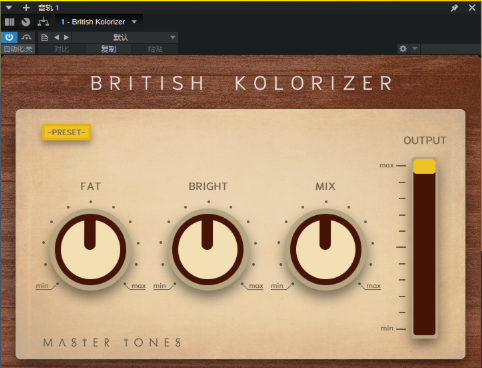Pin the plugin window

point(454,8)
